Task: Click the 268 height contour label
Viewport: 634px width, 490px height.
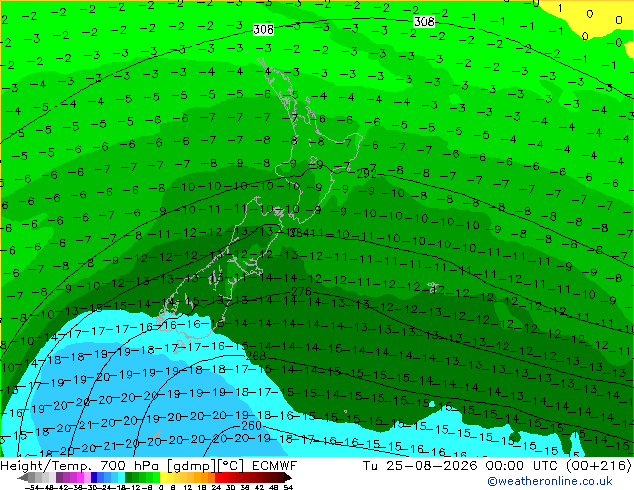Action: tap(256, 355)
